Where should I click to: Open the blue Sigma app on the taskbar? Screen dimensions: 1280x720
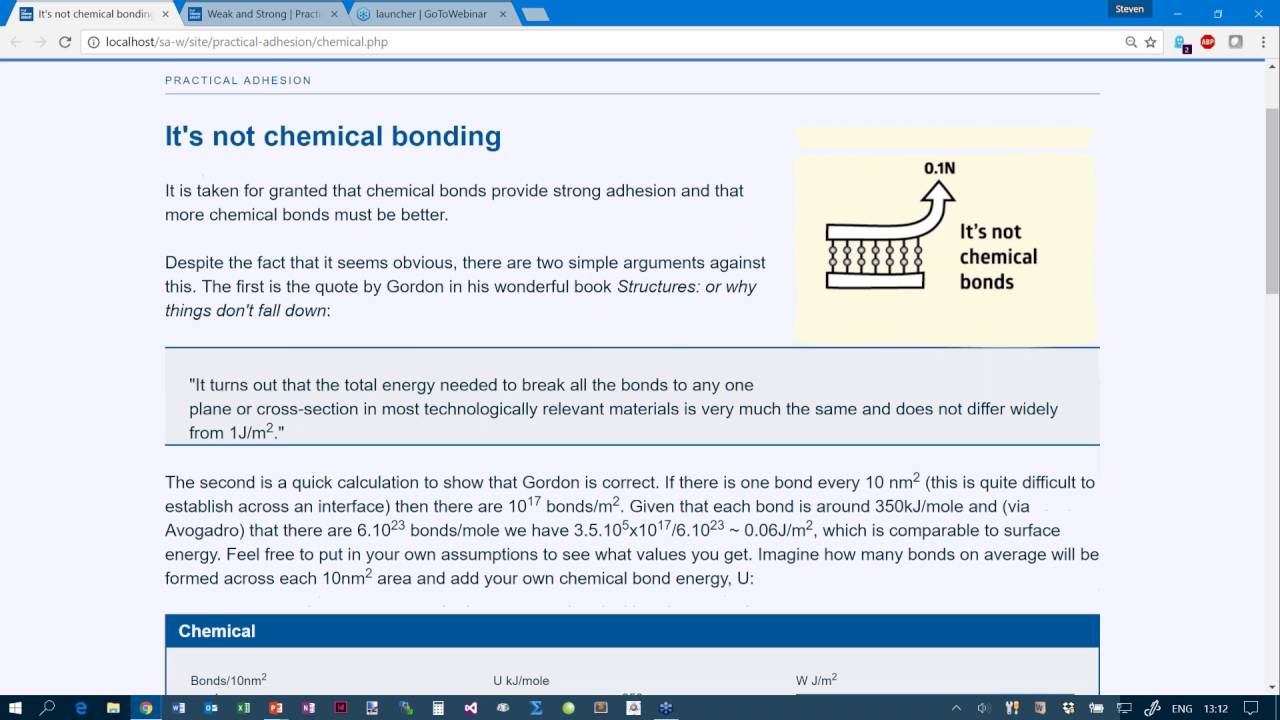[x=535, y=708]
